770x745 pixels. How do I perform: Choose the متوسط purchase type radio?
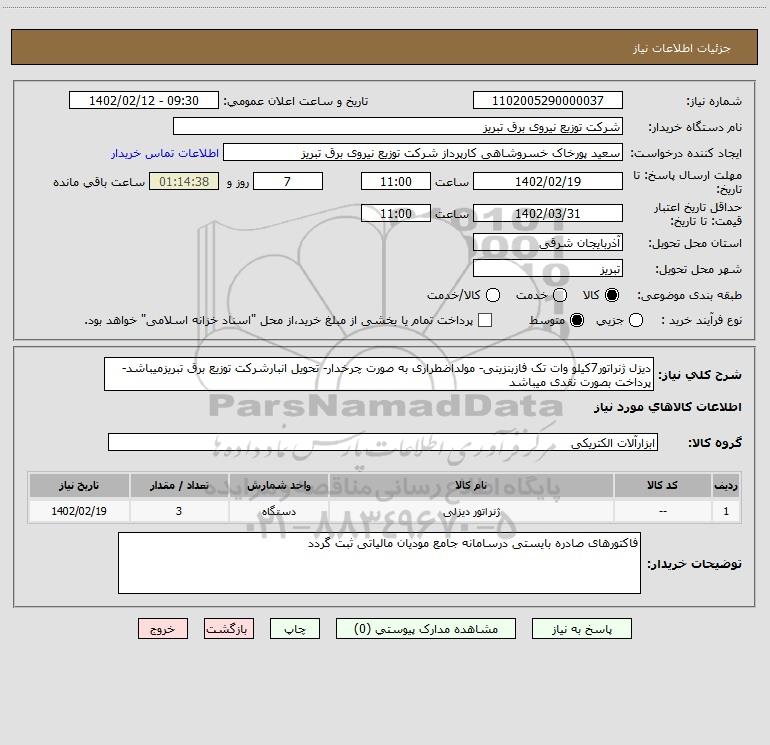577,320
